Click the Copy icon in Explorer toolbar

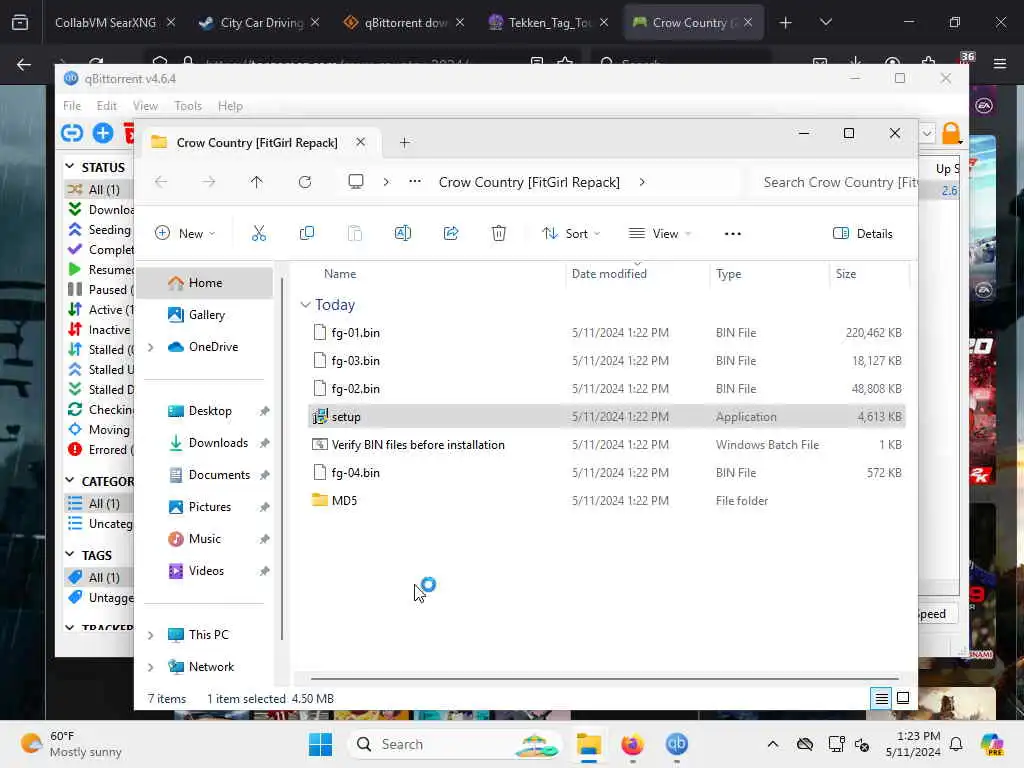pyautogui.click(x=306, y=233)
